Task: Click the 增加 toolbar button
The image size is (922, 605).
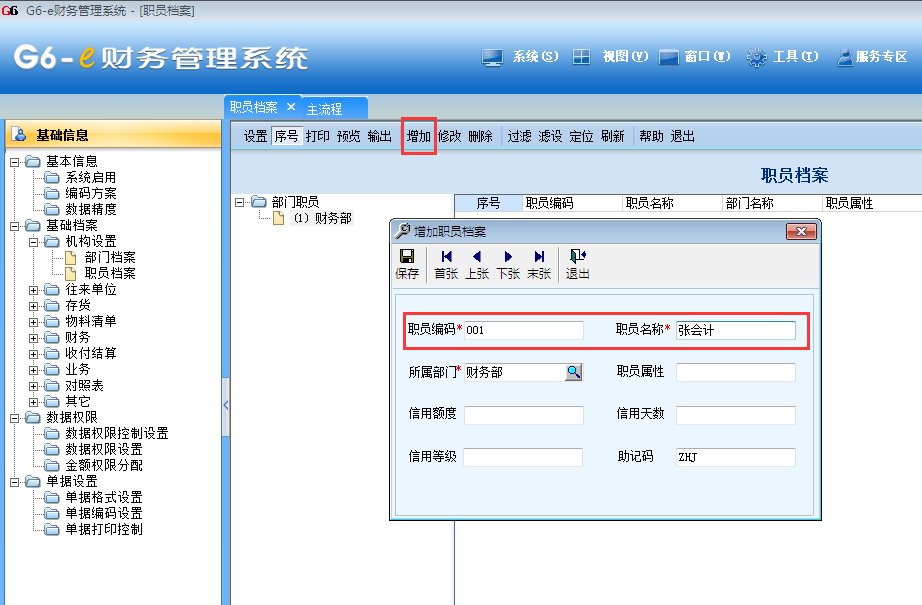Action: [419, 136]
